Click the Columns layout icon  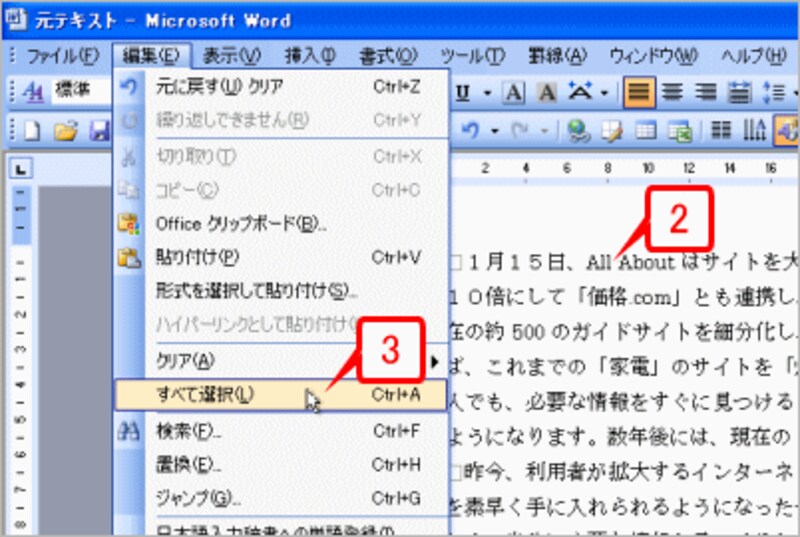720,130
